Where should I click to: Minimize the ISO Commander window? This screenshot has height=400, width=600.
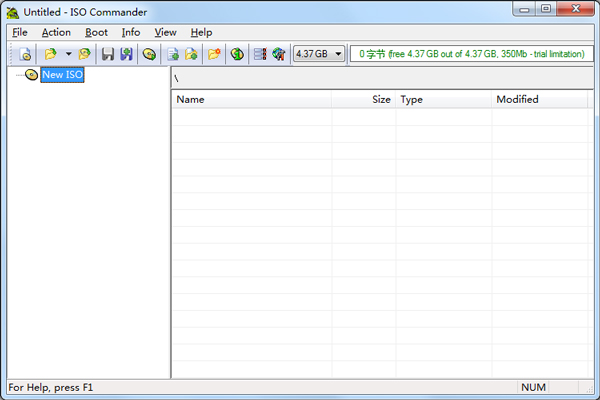click(x=524, y=9)
